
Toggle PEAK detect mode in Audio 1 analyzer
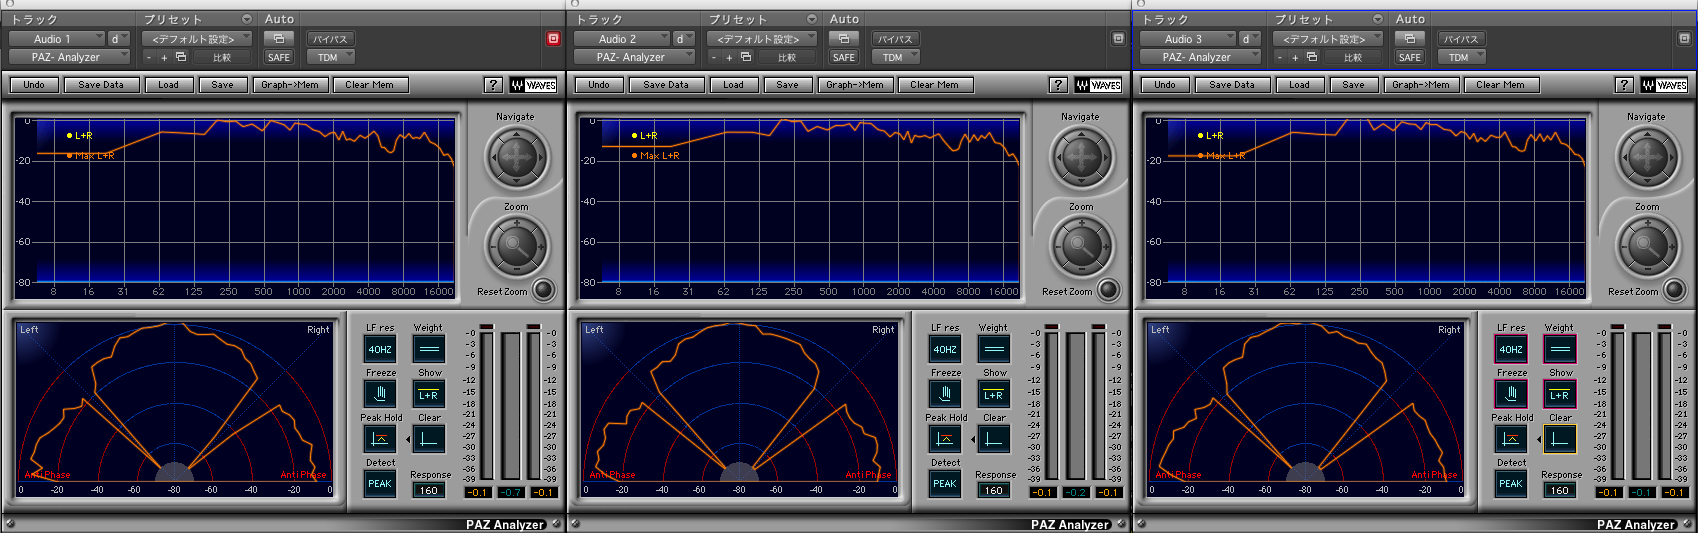click(x=380, y=483)
